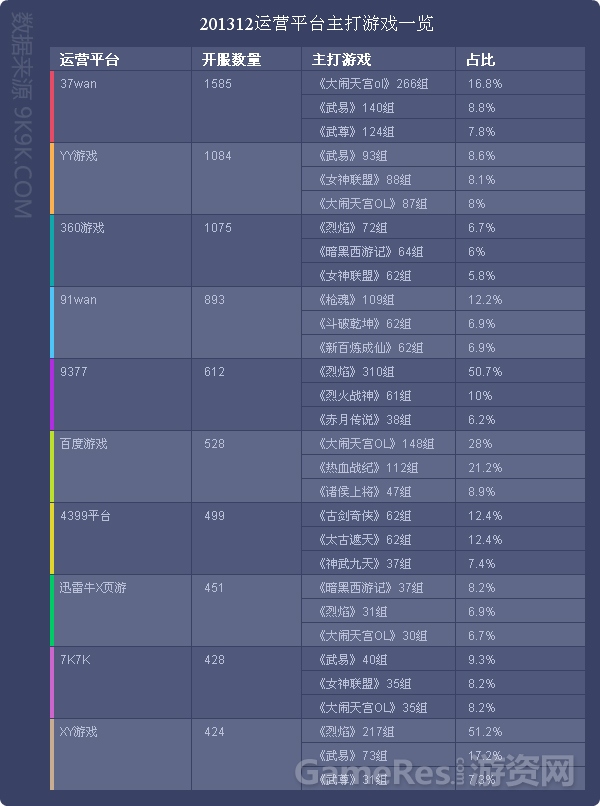
Task: Click 《新百炼成仙》62组 entry
Action: click(x=370, y=348)
